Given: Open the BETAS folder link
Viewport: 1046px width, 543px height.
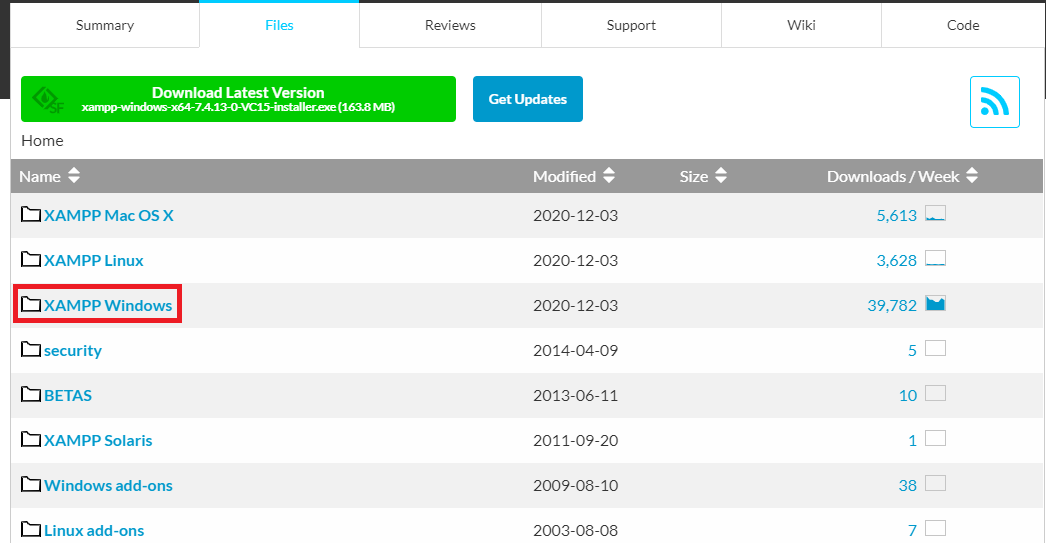Looking at the screenshot, I should pos(68,396).
